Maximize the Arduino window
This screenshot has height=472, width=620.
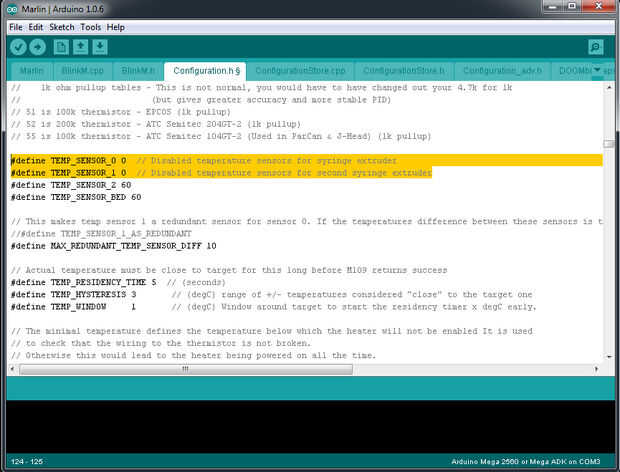(572, 6)
